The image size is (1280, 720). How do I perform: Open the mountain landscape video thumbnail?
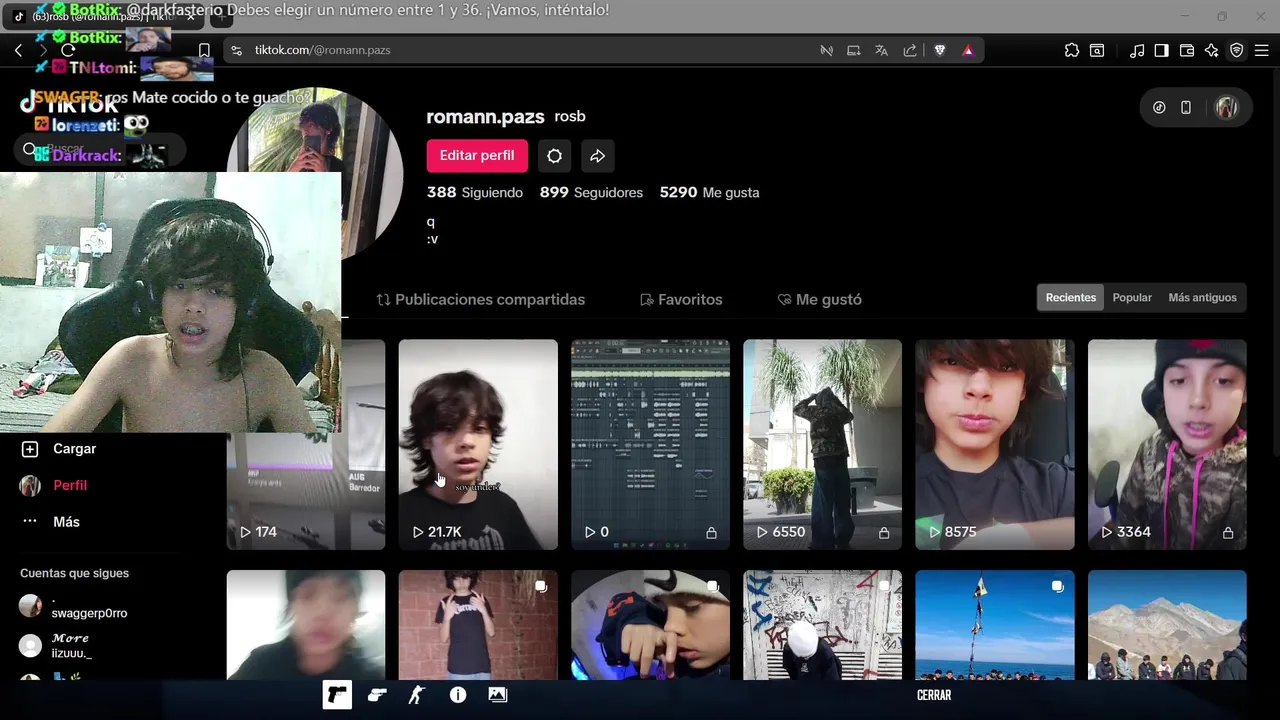[x=1167, y=625]
